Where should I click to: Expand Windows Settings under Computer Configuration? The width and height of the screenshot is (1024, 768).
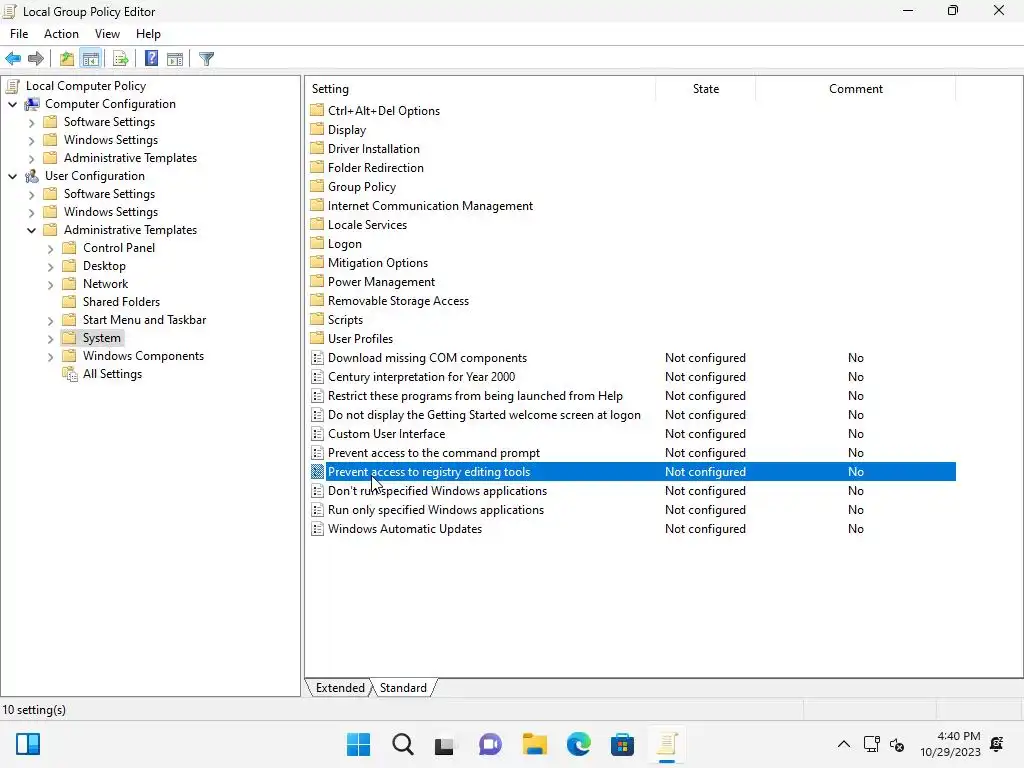pos(31,140)
